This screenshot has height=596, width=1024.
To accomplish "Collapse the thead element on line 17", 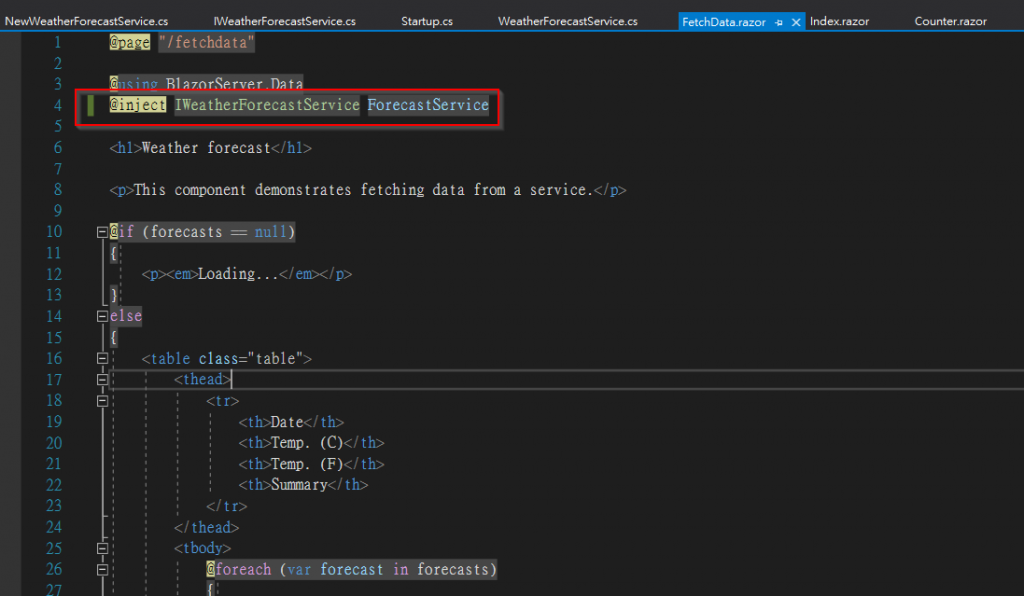I will click(102, 380).
